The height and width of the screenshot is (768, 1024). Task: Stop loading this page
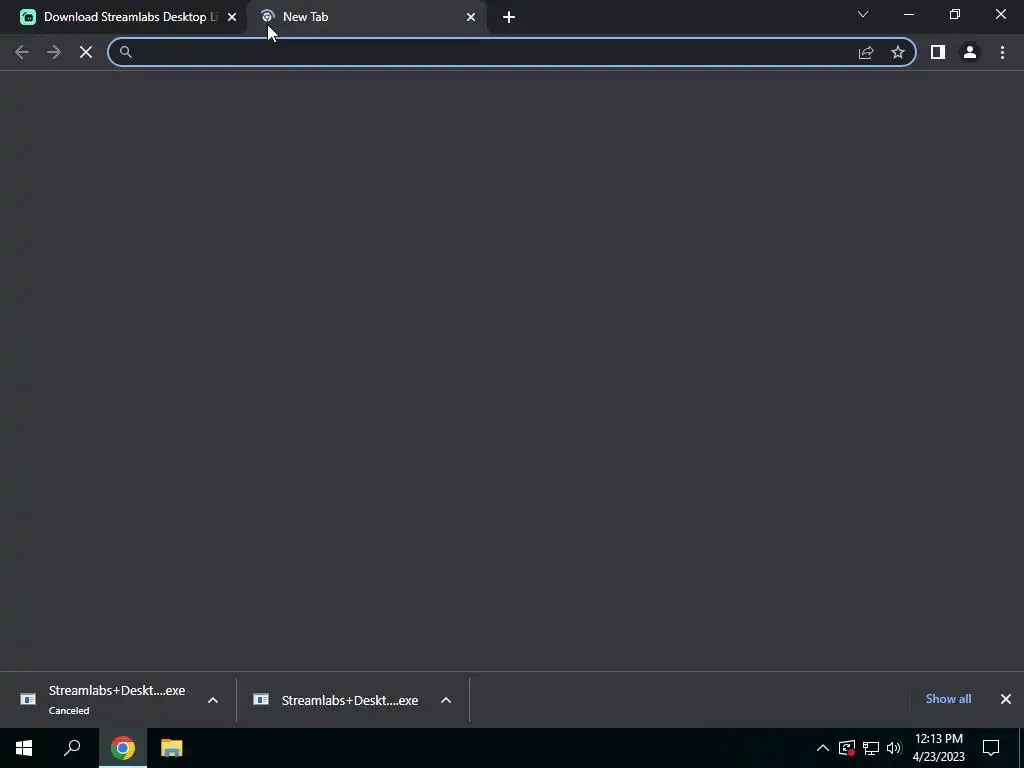pos(86,52)
